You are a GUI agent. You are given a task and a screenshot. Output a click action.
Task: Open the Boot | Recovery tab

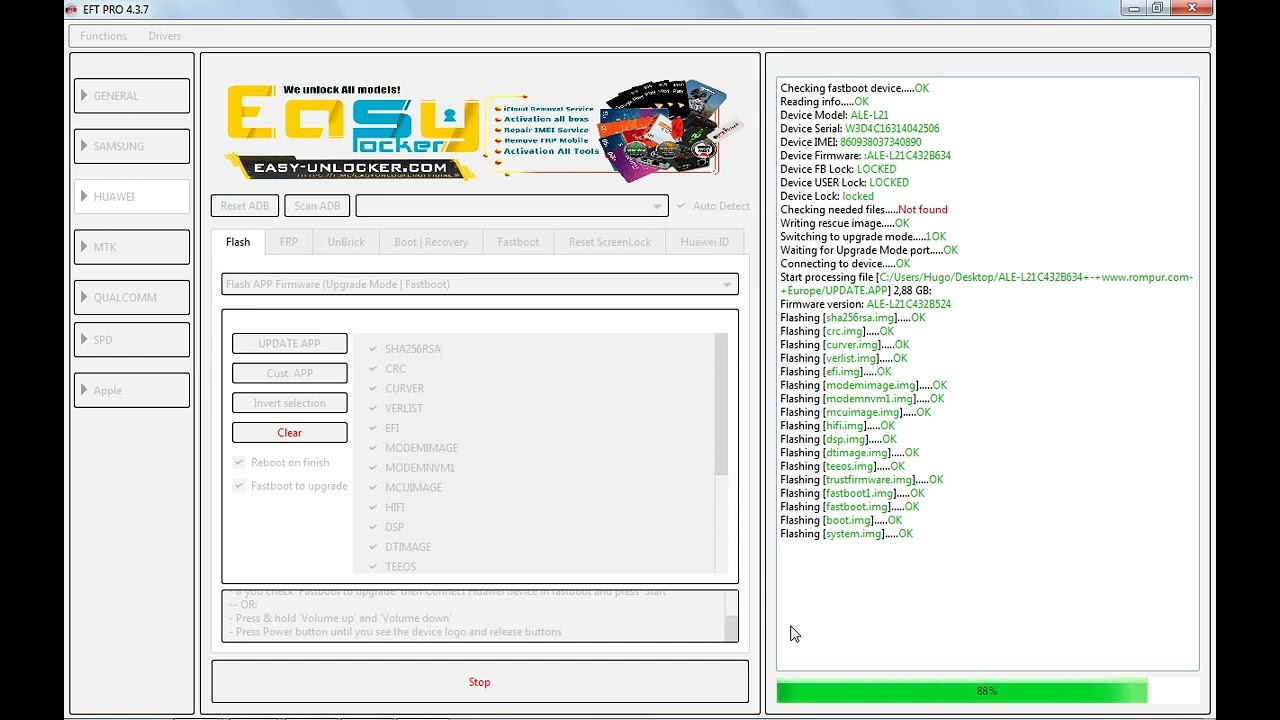pyautogui.click(x=431, y=242)
